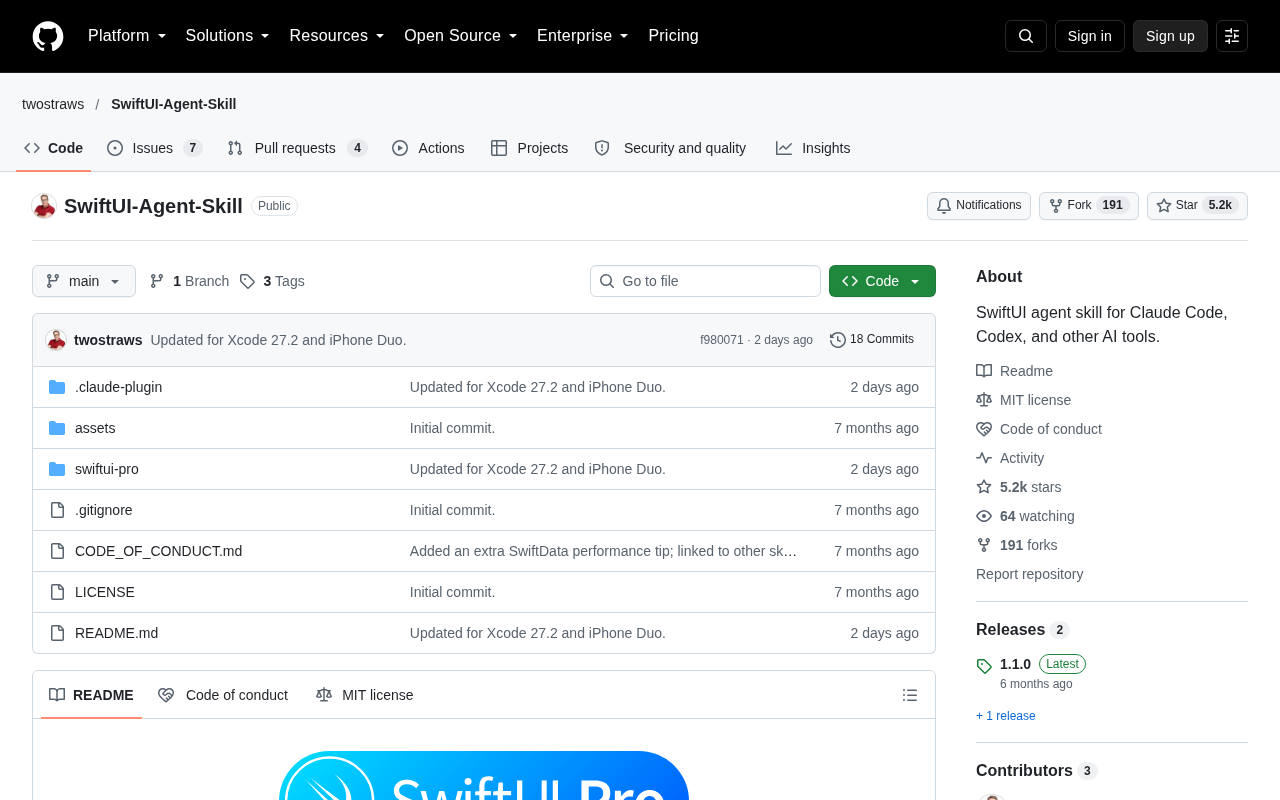Open commit f980071
Image resolution: width=1280 pixels, height=800 pixels.
[722, 340]
